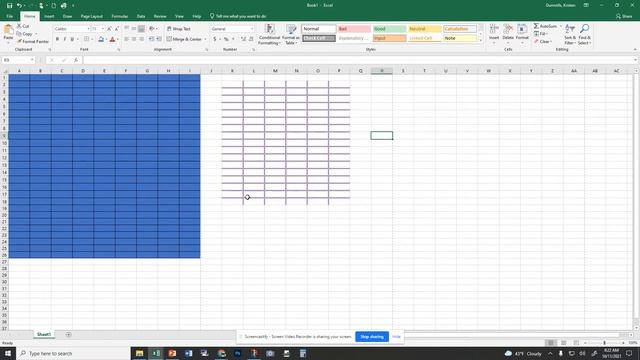Click the formula bar input
This screenshot has width=640, height=360.
(x=359, y=60)
